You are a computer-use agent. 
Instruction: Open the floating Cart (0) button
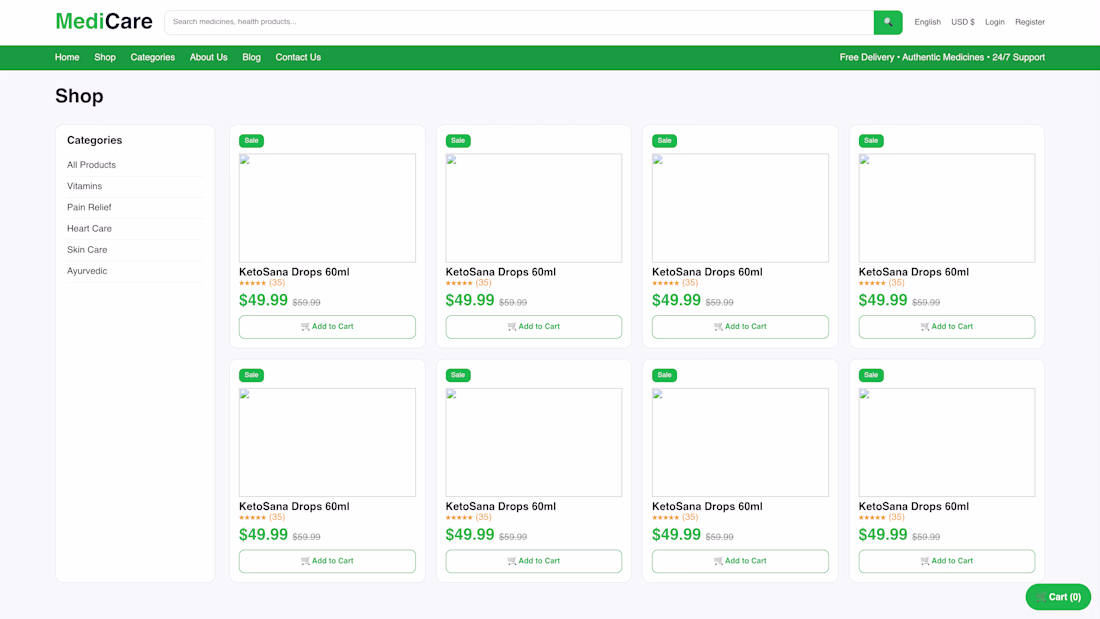(1058, 597)
